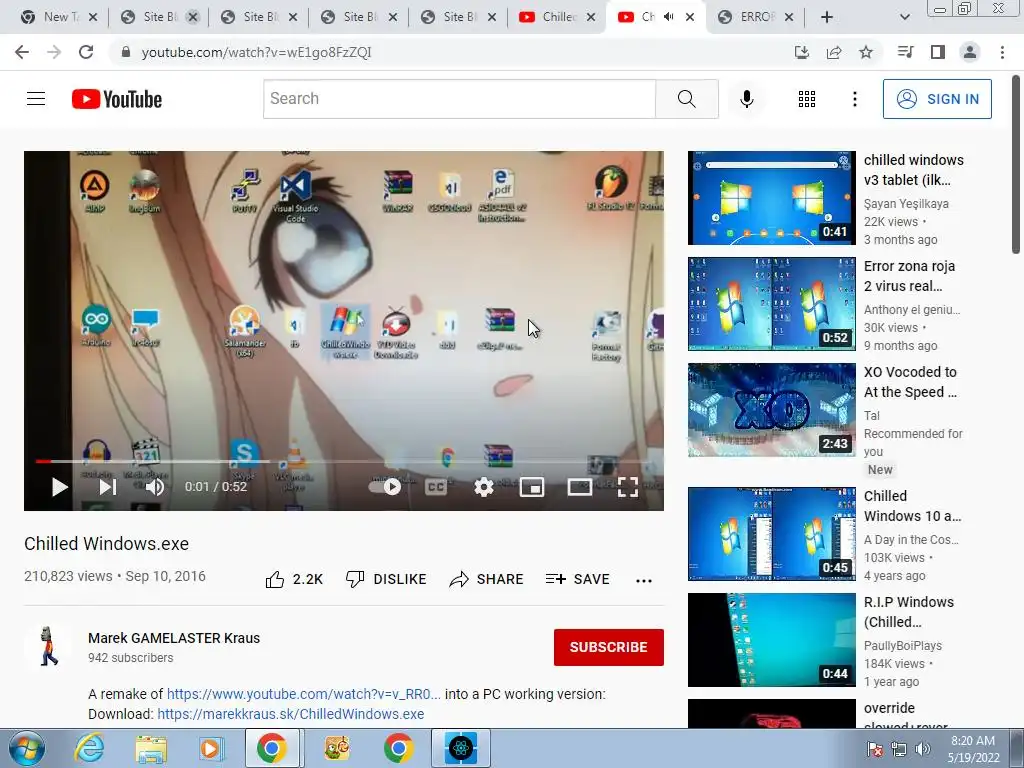1024x768 pixels.
Task: Share the video
Action: click(x=487, y=579)
